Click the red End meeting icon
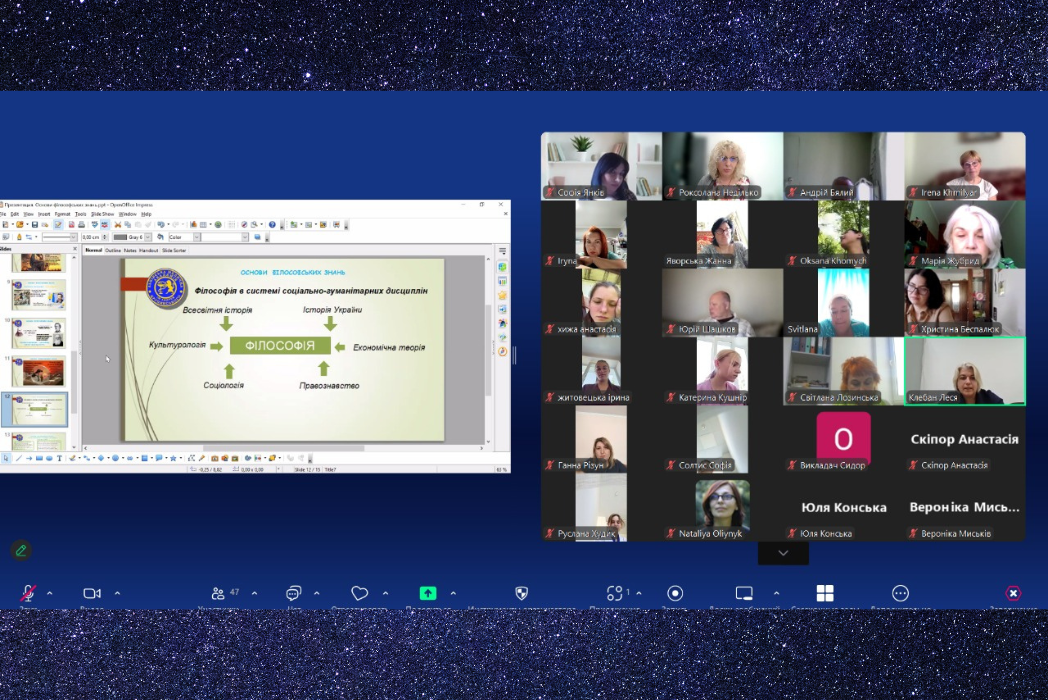Viewport: 1048px width, 700px height. 1013,593
